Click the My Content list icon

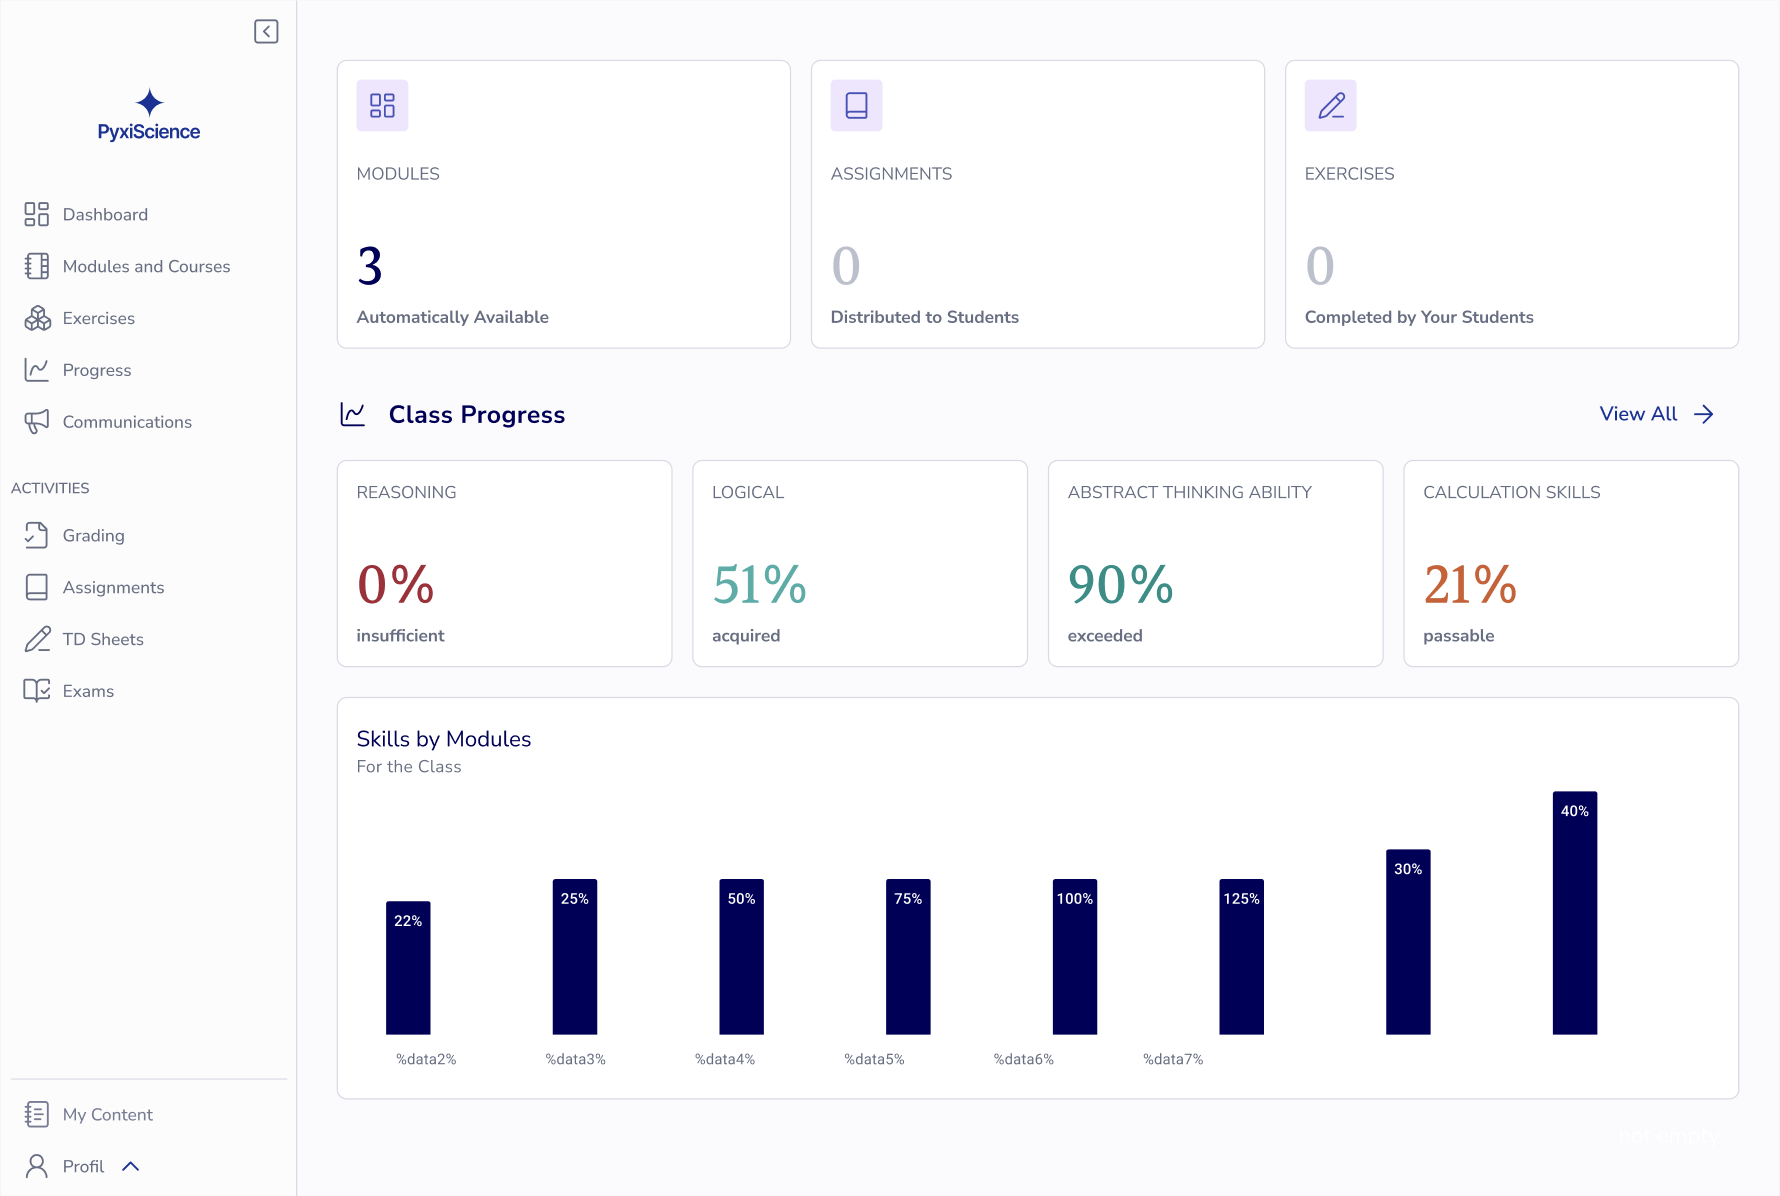tap(37, 1114)
